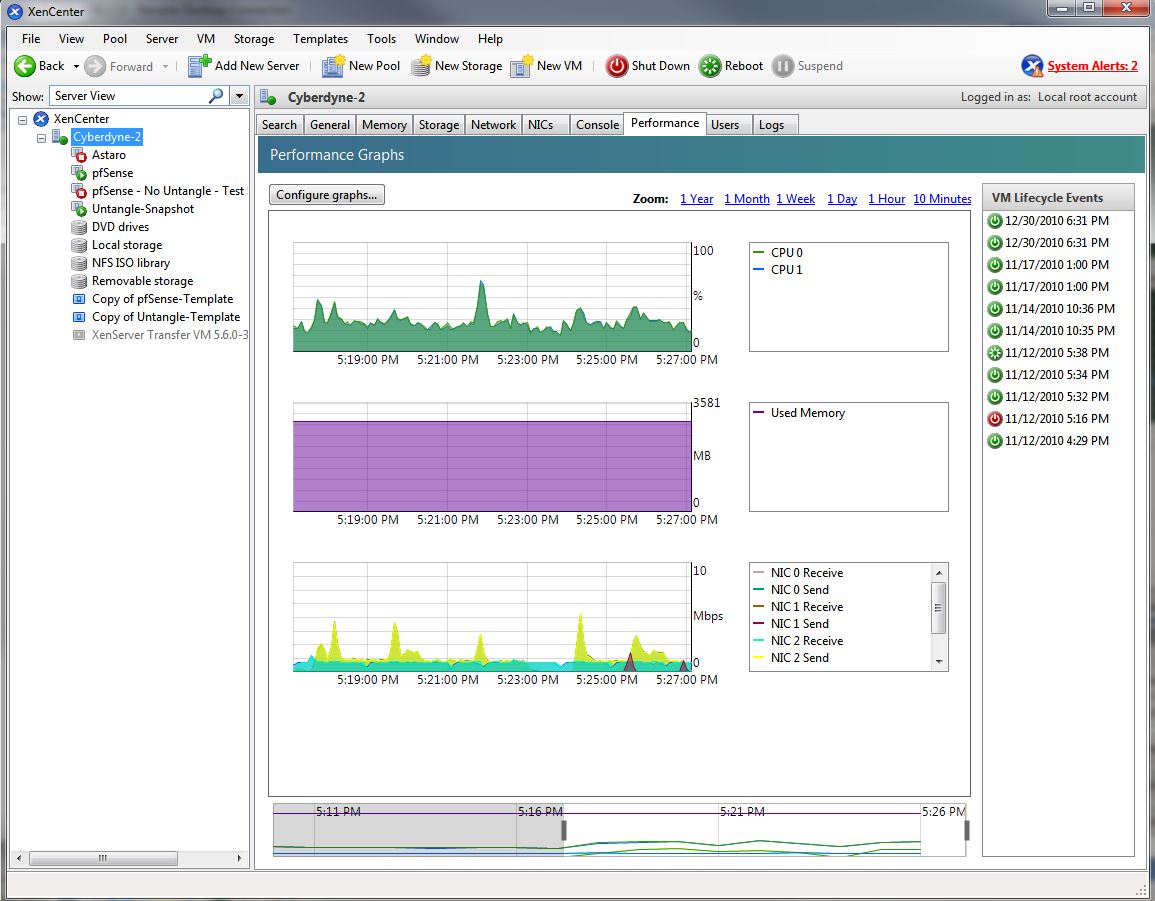Open the Server View dropdown arrow

239,96
